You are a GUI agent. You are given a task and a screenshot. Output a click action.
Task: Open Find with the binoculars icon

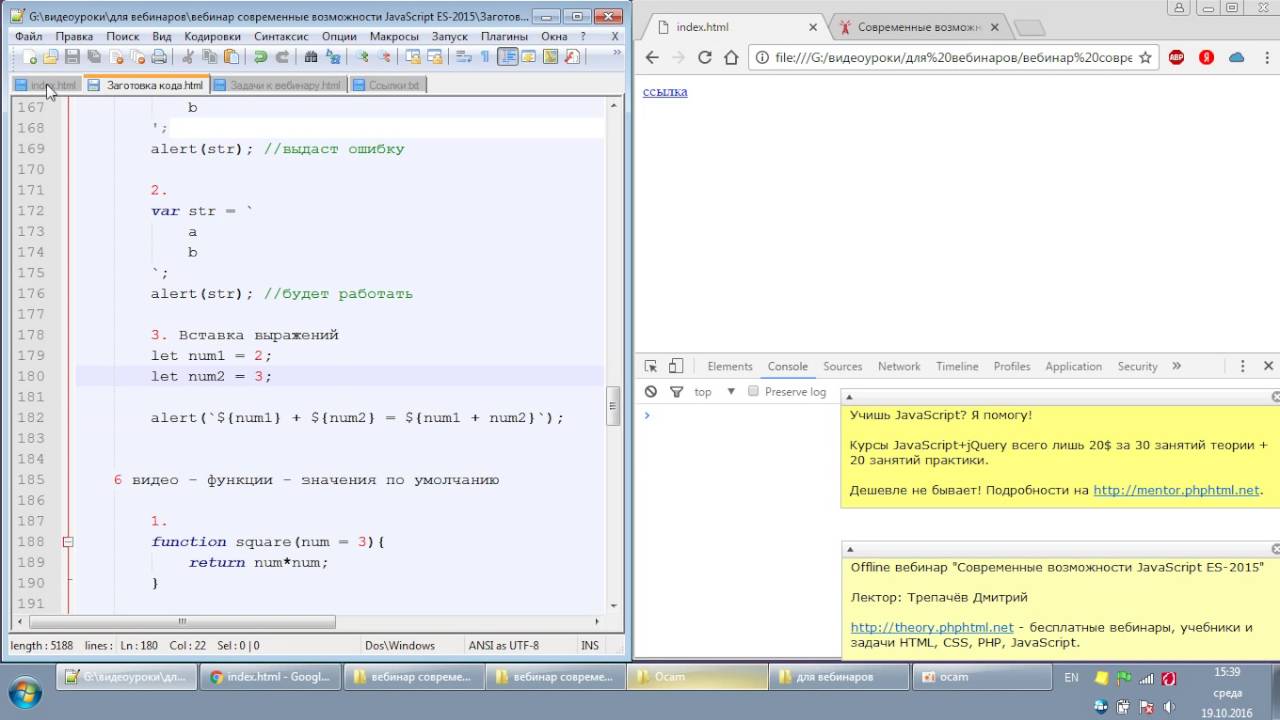311,57
